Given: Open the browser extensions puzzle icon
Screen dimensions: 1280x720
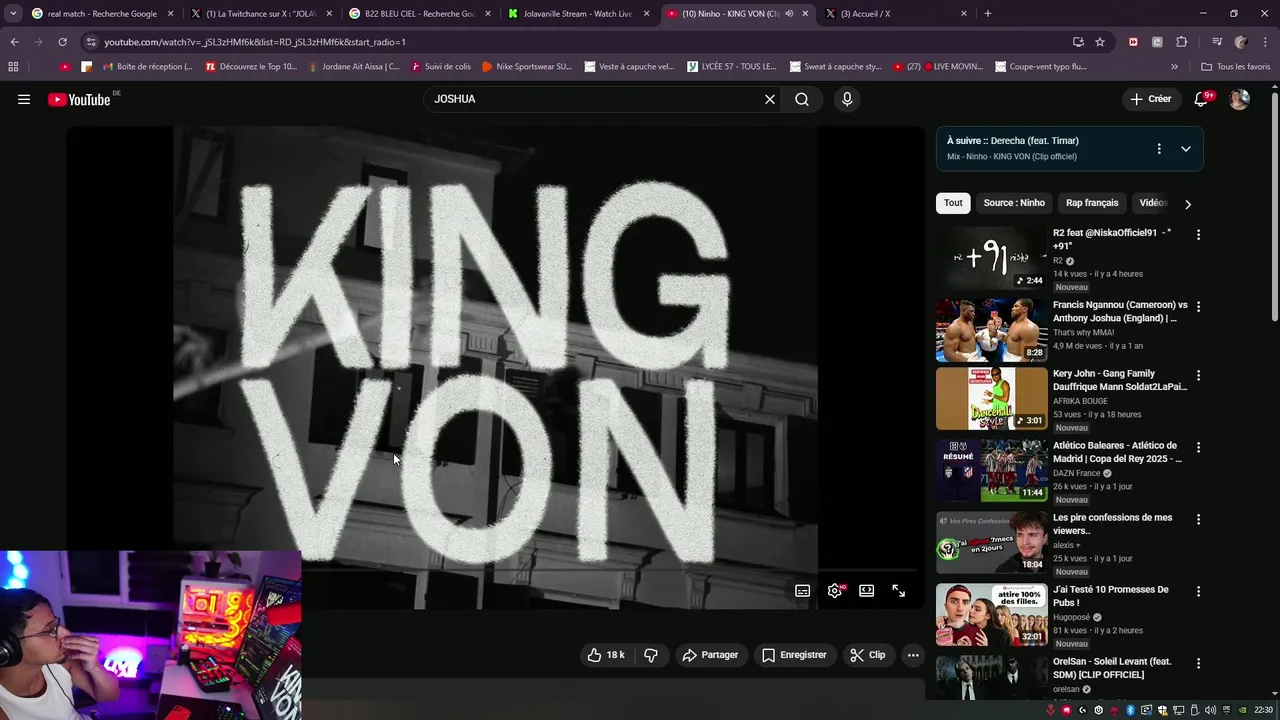Looking at the screenshot, I should coord(1181,42).
